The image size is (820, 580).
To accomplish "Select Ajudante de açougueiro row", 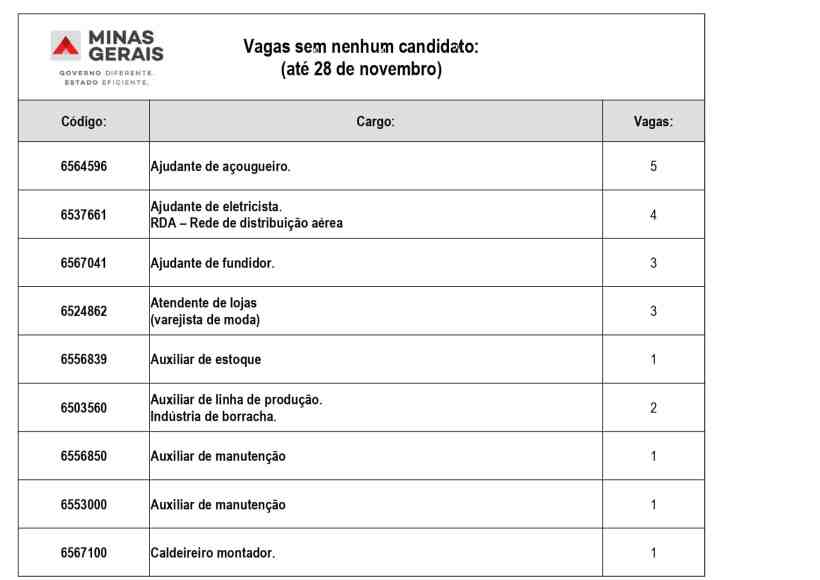I will (361, 166).
